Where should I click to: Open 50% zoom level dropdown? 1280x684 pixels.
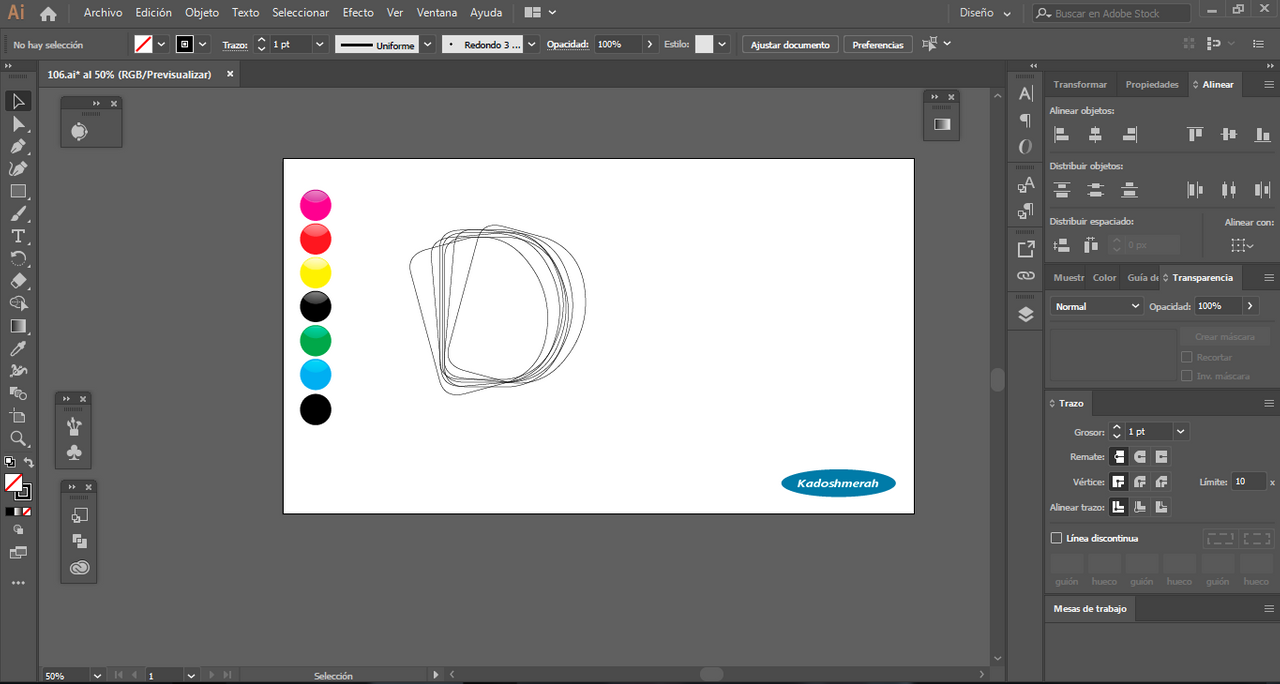click(x=97, y=676)
